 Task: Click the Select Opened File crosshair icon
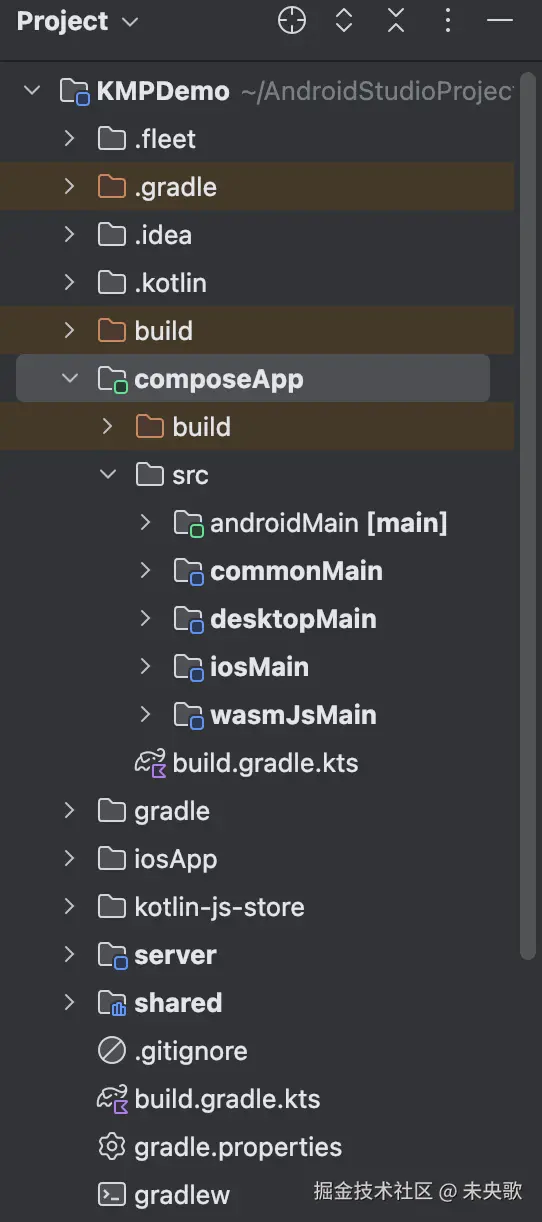pyautogui.click(x=291, y=20)
